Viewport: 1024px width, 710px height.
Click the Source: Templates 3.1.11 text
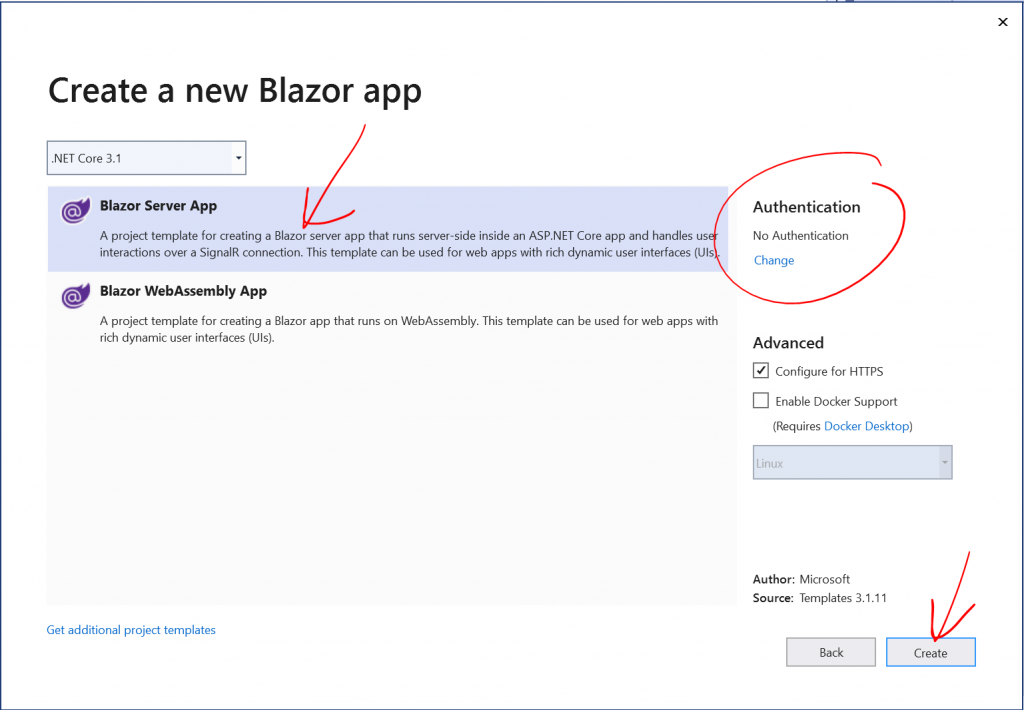(x=820, y=598)
